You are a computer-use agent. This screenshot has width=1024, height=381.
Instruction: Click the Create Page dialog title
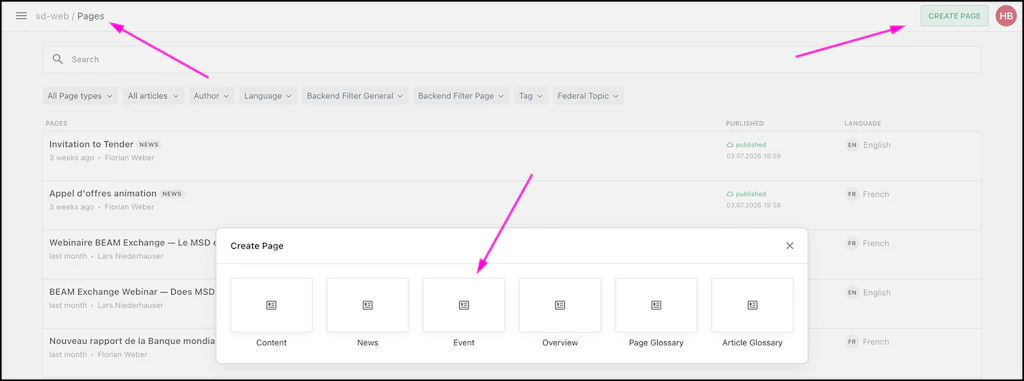[257, 246]
